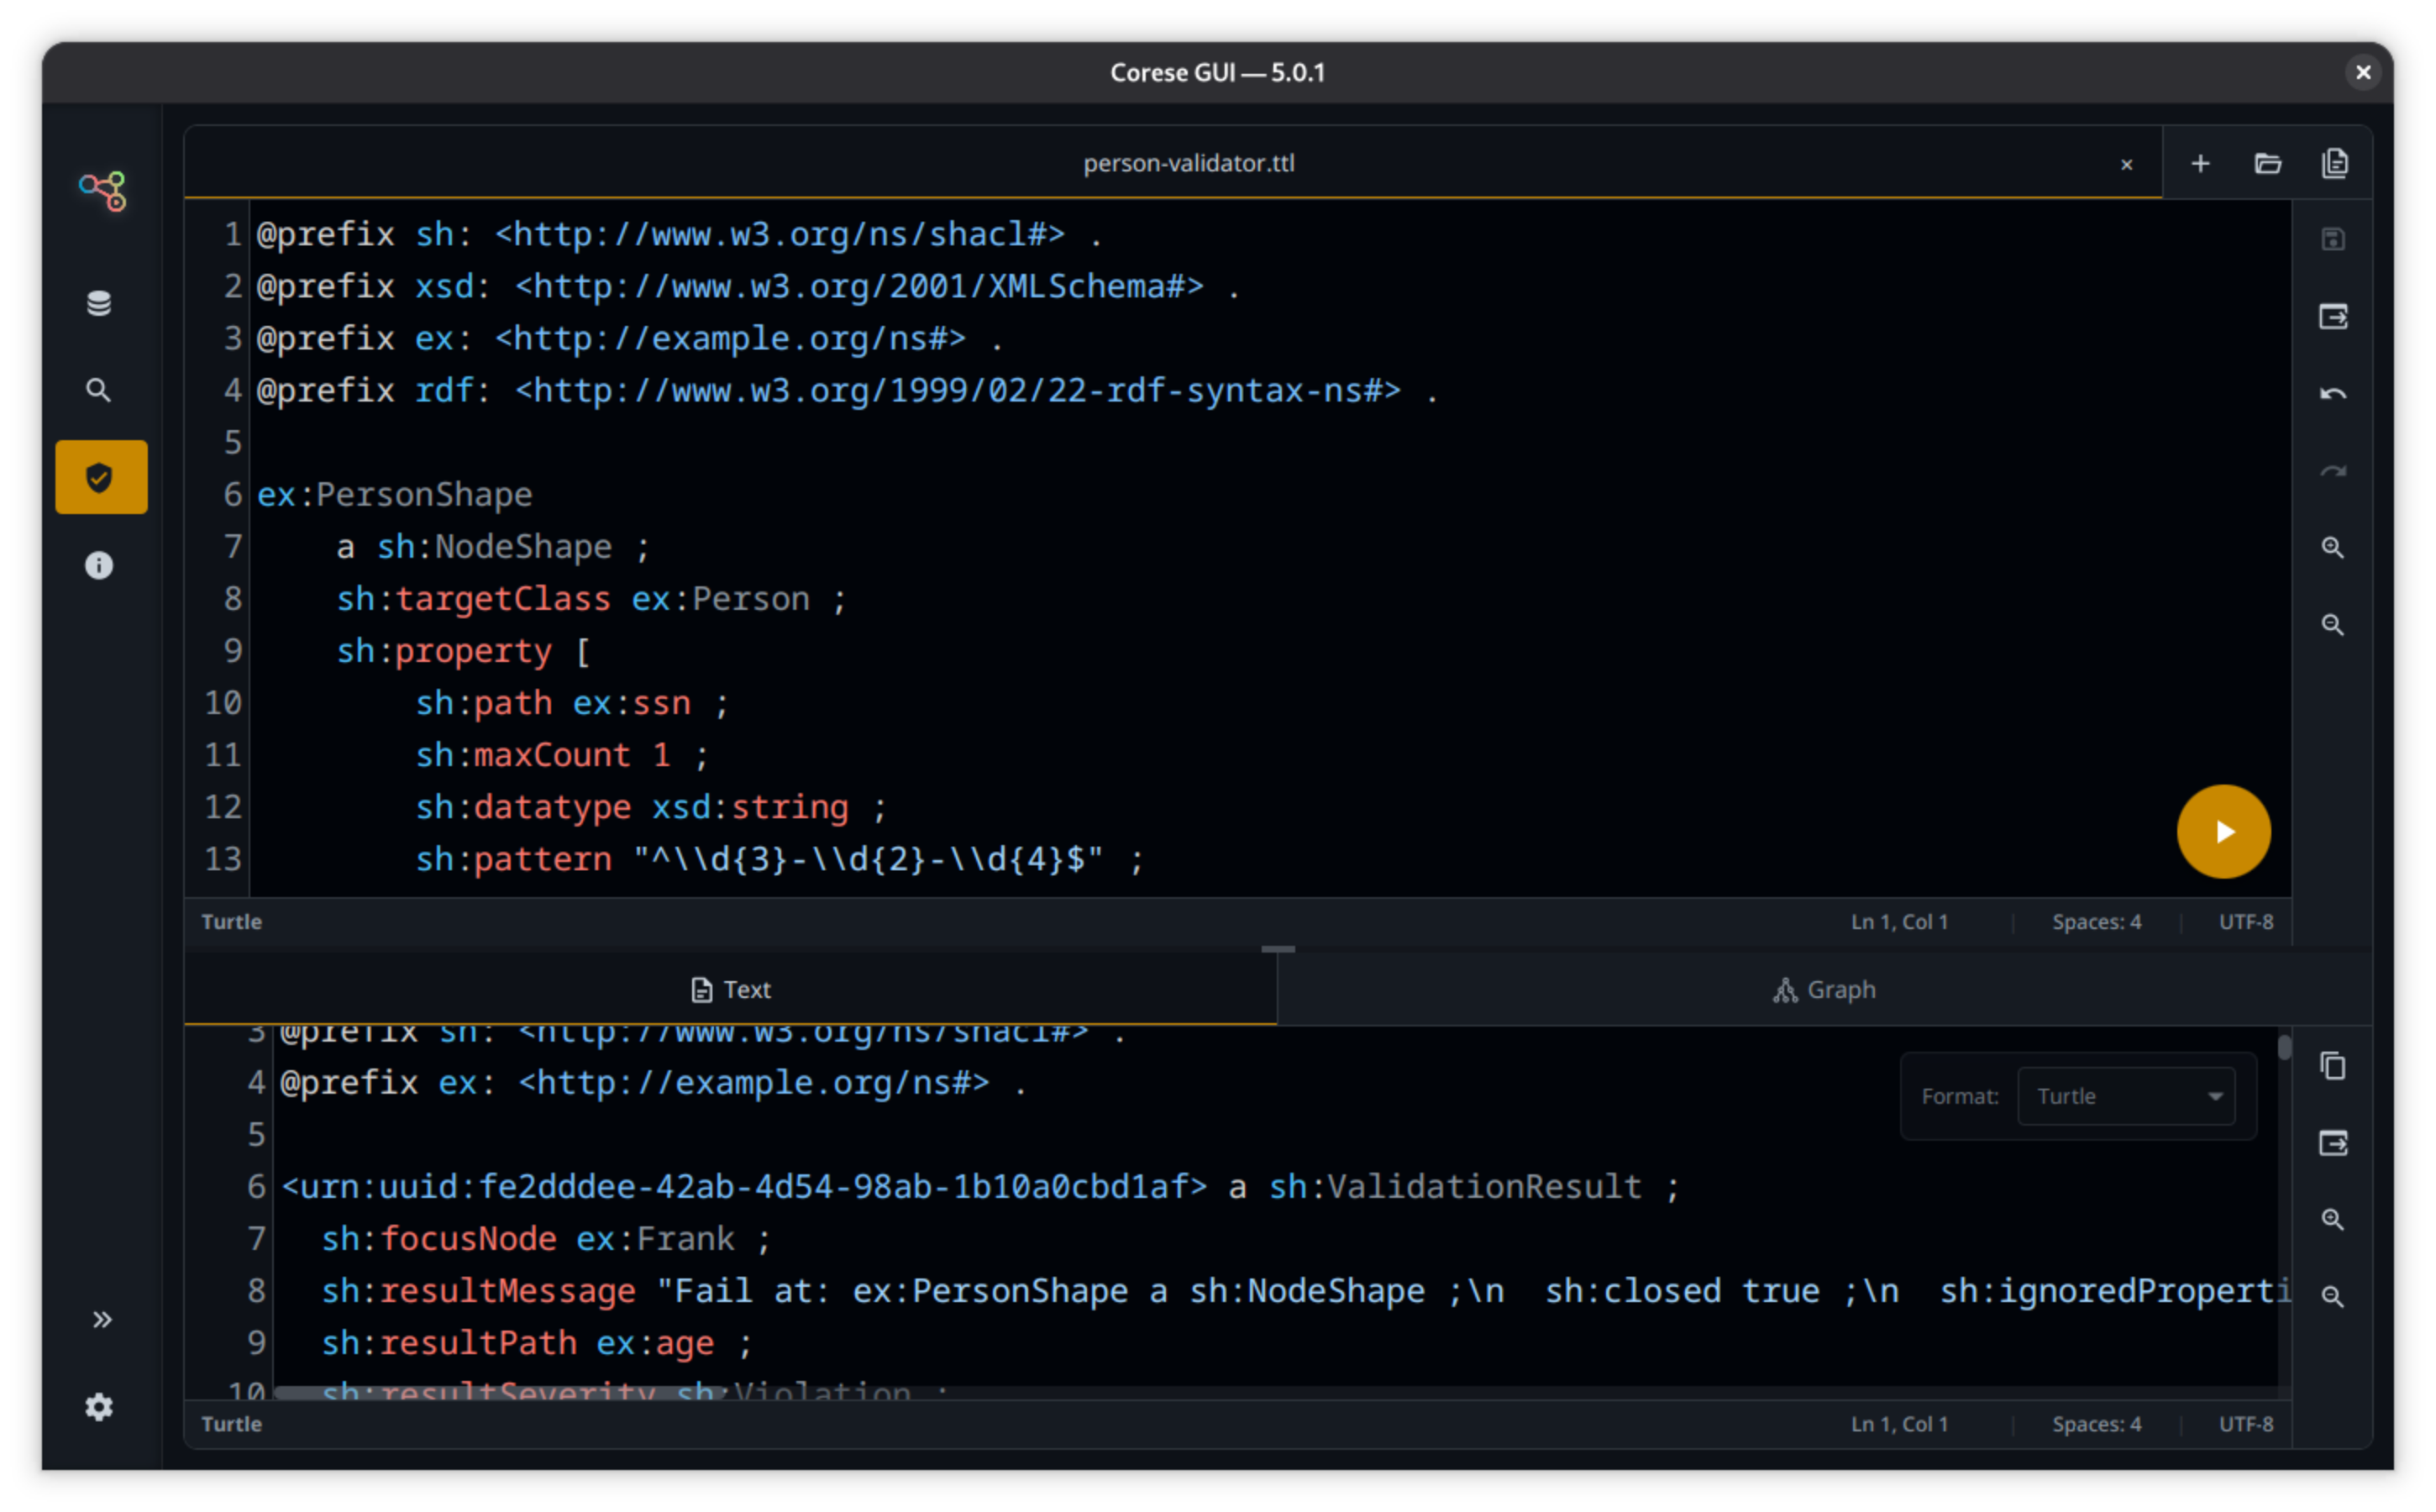Click 'sh:targetClass' on editor line 8

point(473,599)
